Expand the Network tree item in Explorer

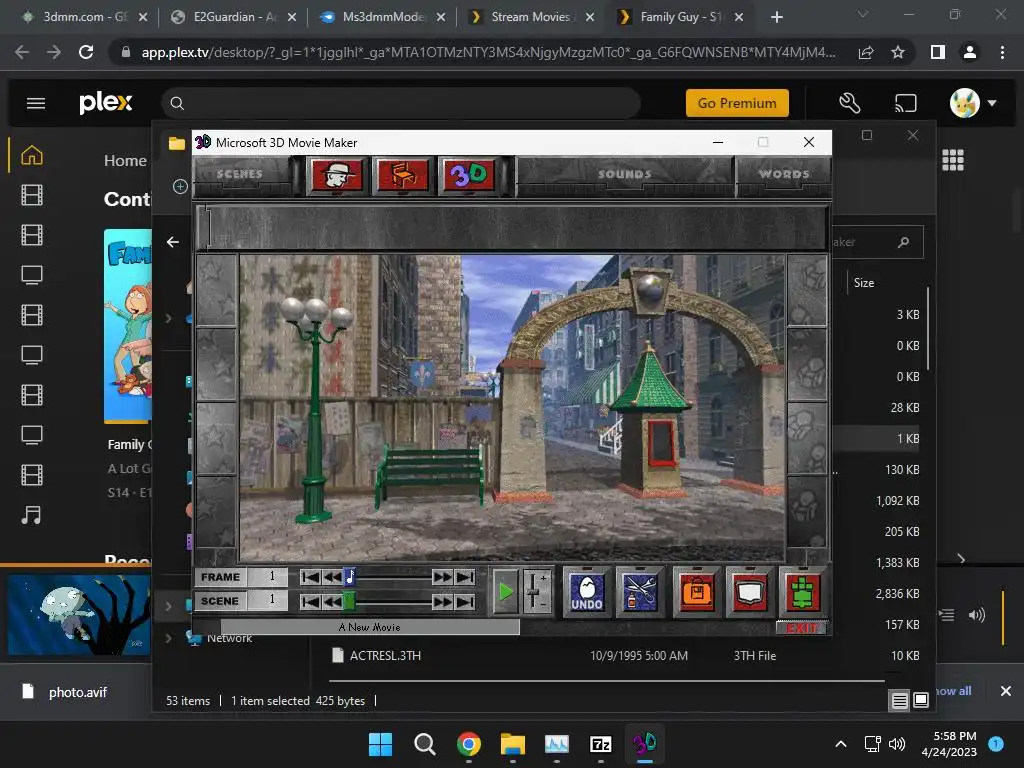[168, 637]
